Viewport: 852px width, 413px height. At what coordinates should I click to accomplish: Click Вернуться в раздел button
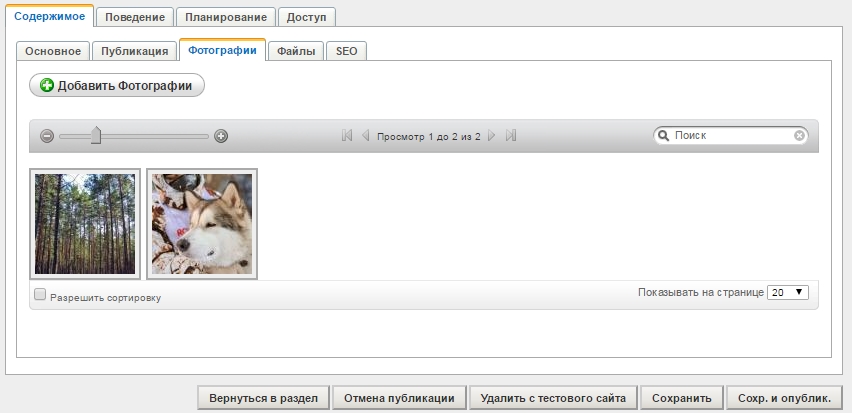[x=264, y=398]
